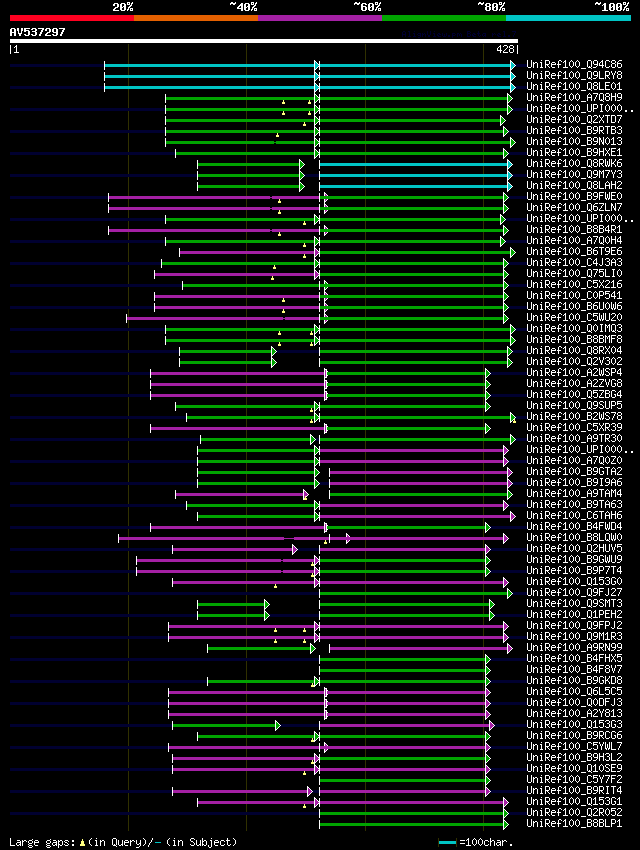Select the UniRef100_Q8RX04 hit name
The width and height of the screenshot is (640, 850).
pyautogui.click(x=574, y=351)
